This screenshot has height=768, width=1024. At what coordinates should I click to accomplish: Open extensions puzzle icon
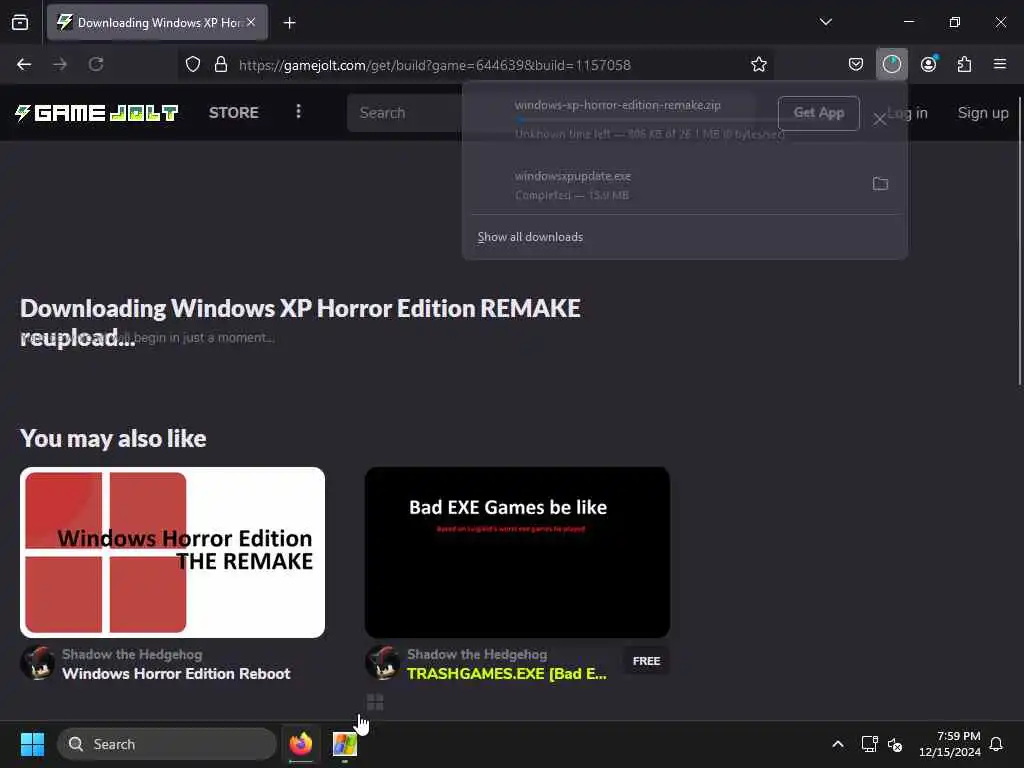coord(964,64)
